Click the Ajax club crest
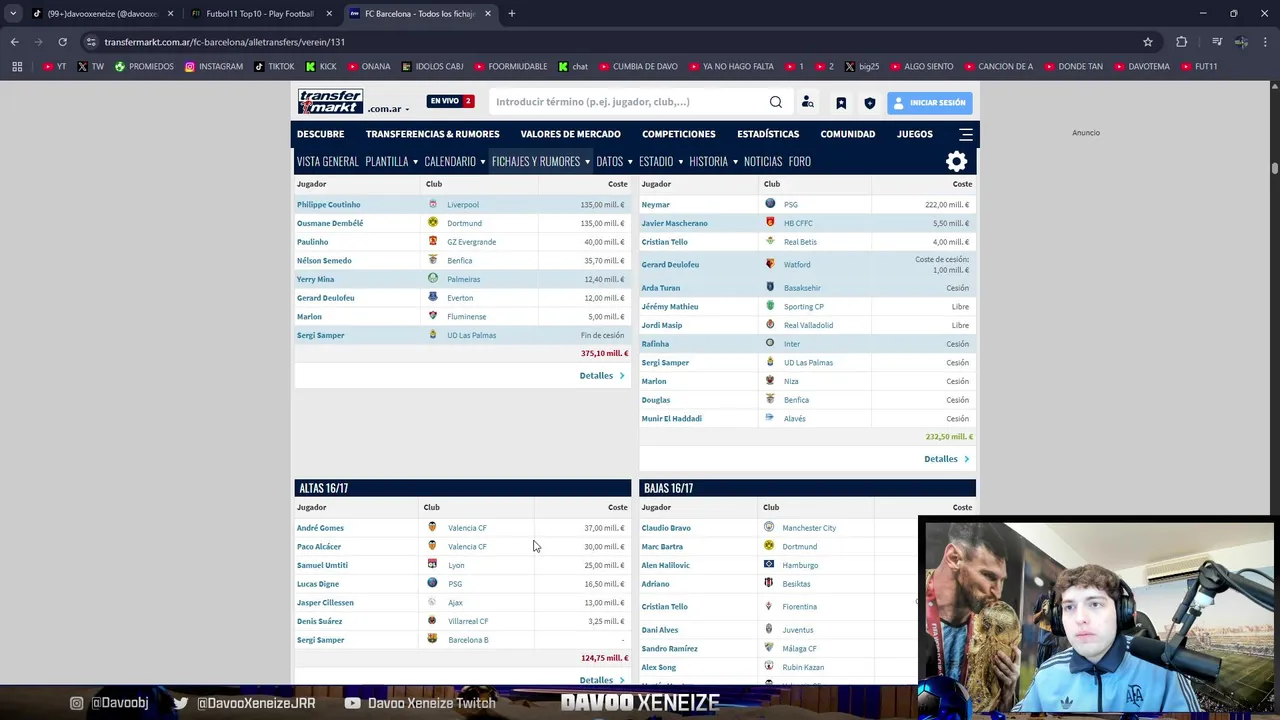 coord(432,602)
